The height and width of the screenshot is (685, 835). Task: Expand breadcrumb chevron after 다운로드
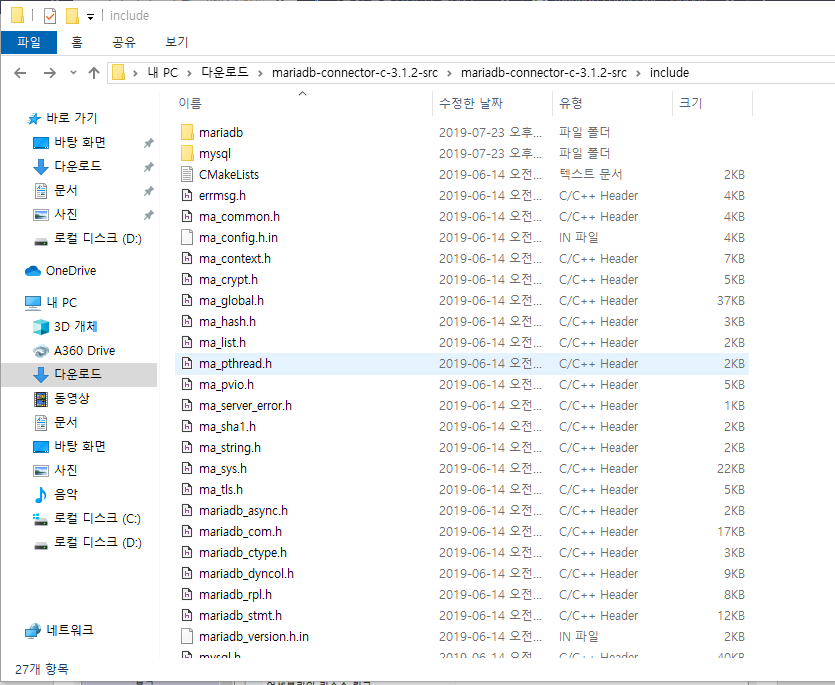pyautogui.click(x=260, y=74)
